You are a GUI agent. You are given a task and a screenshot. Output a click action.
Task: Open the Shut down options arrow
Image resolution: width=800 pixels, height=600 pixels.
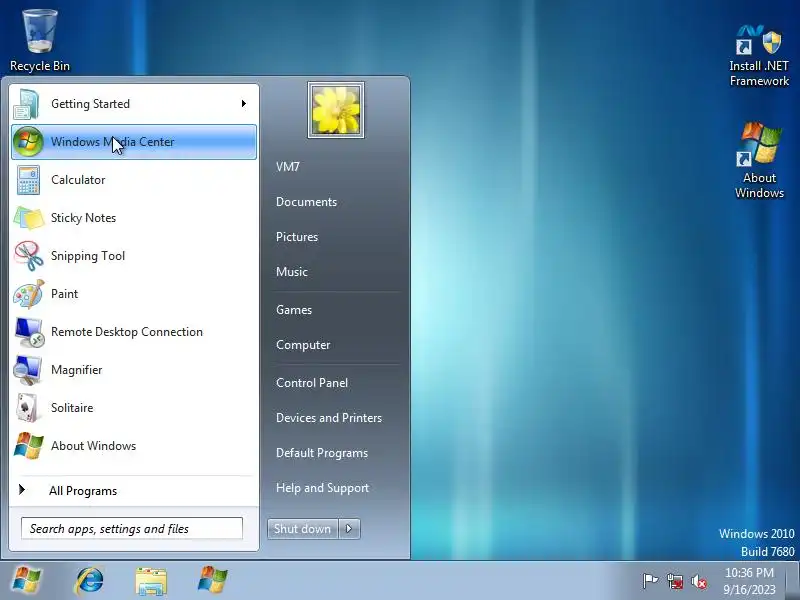(x=349, y=529)
